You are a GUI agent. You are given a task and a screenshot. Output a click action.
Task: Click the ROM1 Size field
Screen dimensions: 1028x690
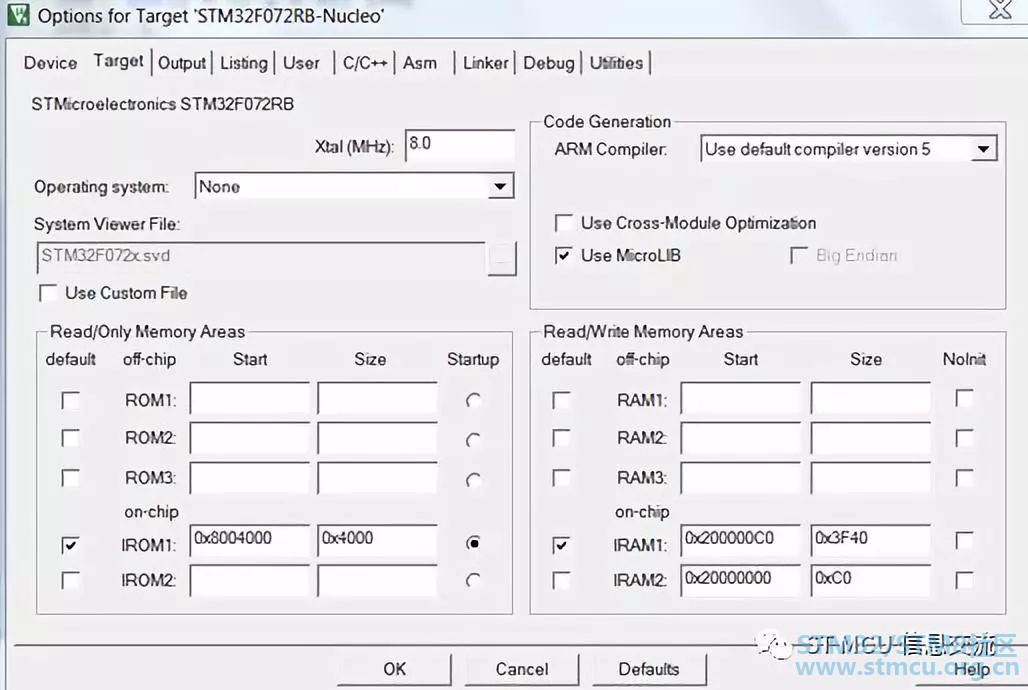[378, 398]
